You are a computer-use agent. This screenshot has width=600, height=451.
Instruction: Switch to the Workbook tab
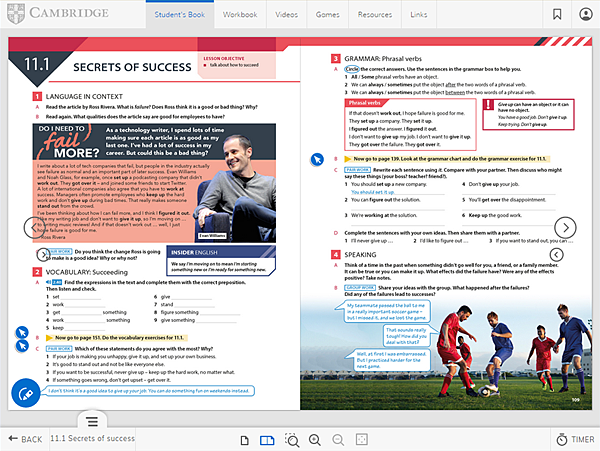[240, 15]
